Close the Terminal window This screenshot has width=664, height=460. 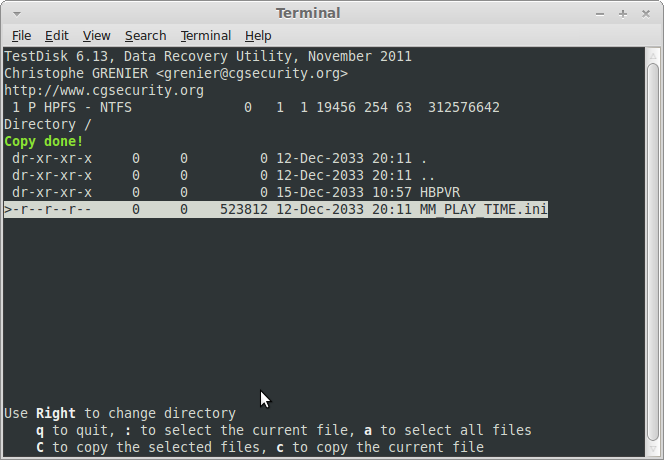point(645,14)
